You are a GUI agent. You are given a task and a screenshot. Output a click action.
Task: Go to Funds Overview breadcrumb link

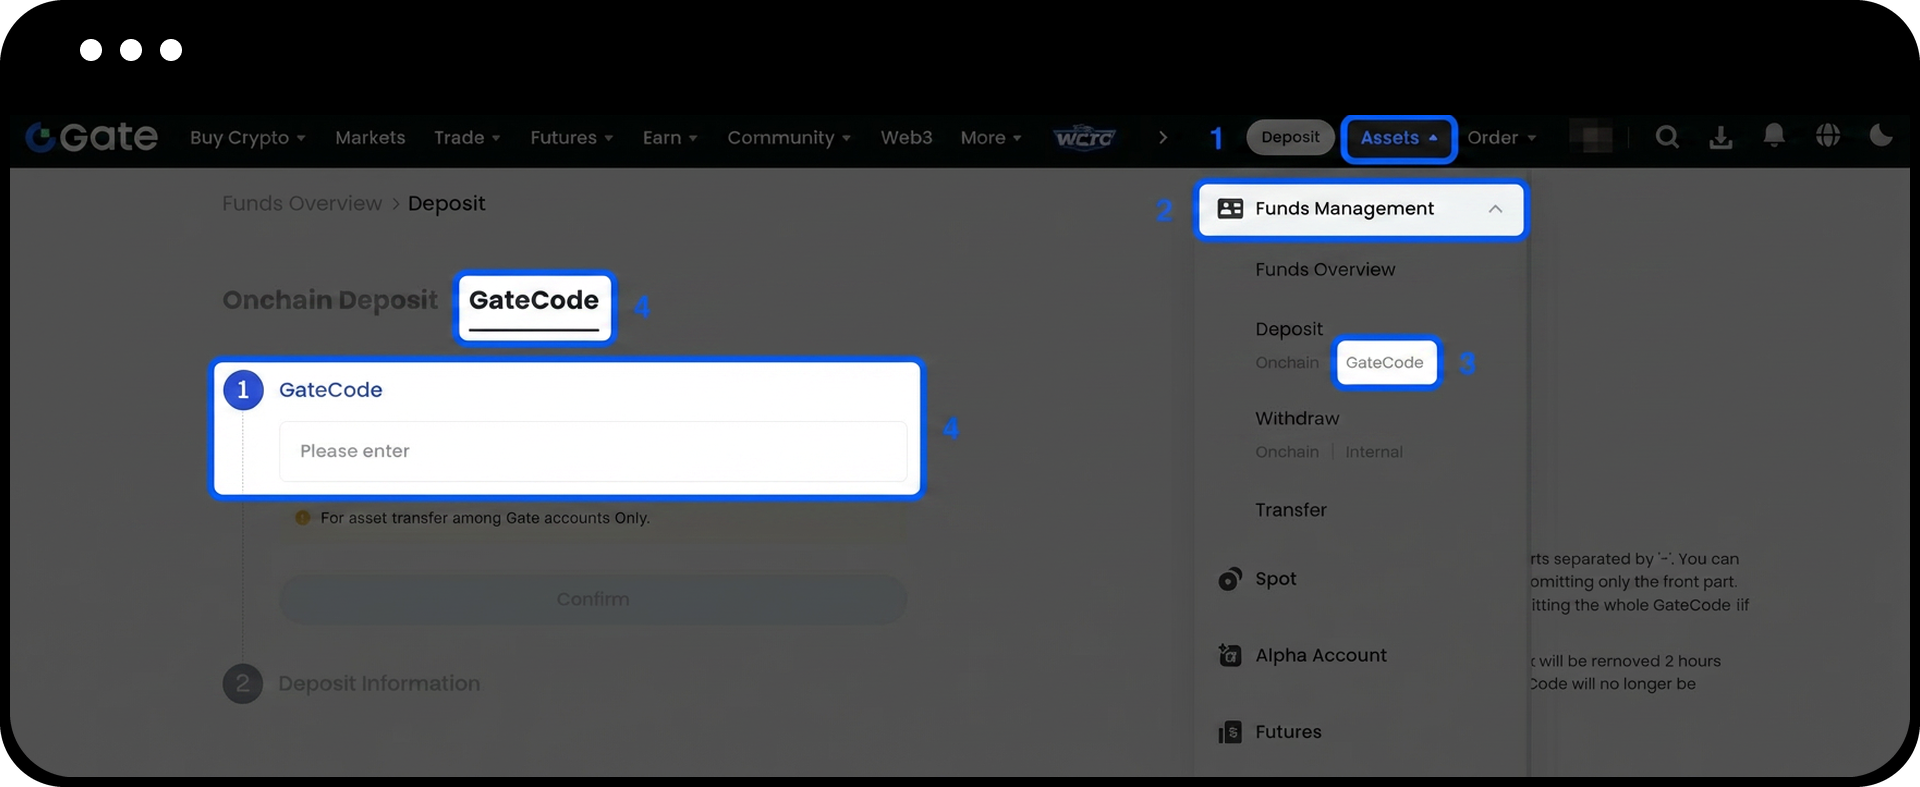302,204
